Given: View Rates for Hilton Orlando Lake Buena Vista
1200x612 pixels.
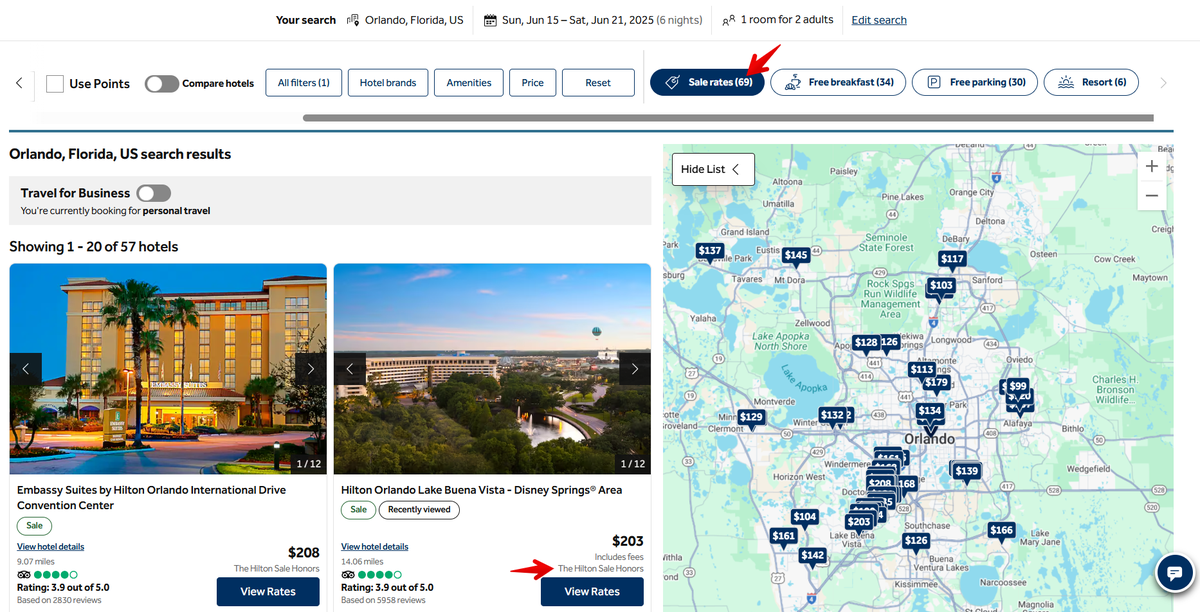Looking at the screenshot, I should click(x=592, y=592).
